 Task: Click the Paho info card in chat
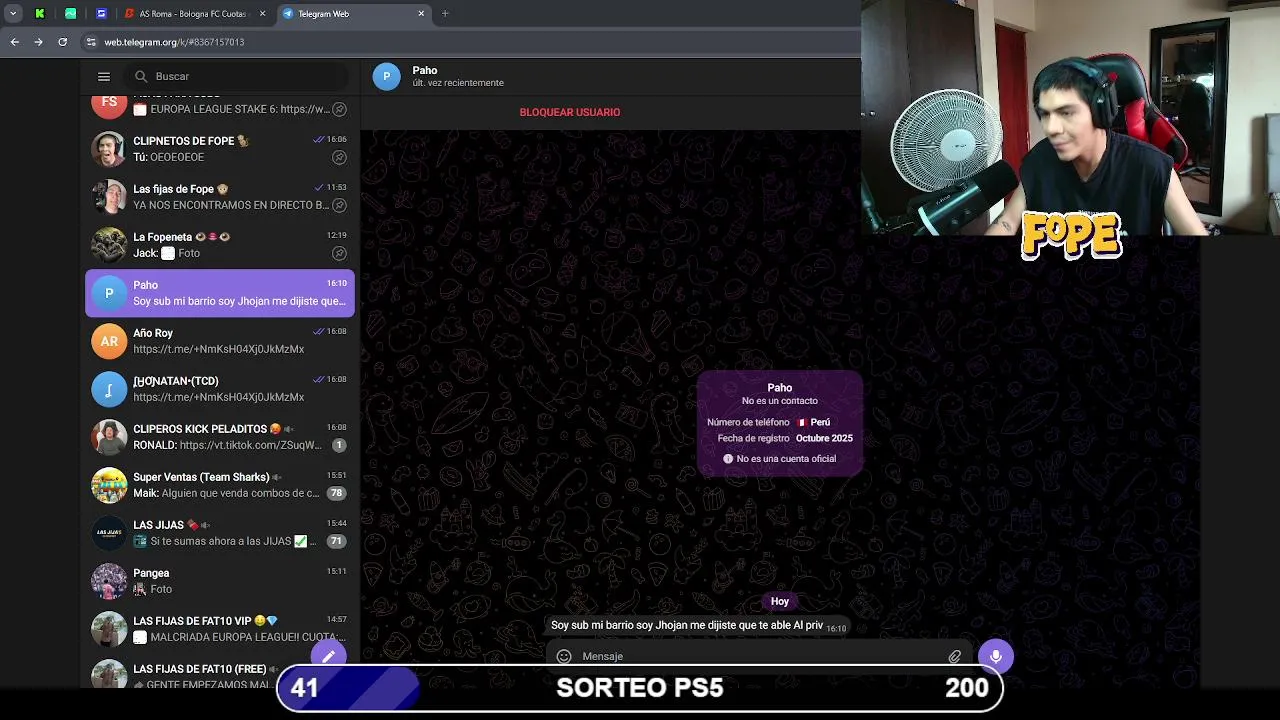pyautogui.click(x=780, y=423)
